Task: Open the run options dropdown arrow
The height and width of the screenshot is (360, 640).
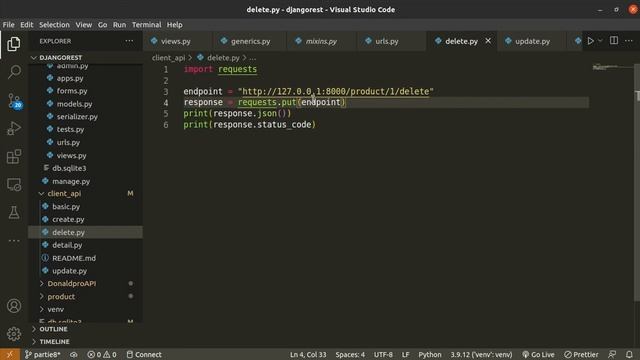Action: (600, 41)
